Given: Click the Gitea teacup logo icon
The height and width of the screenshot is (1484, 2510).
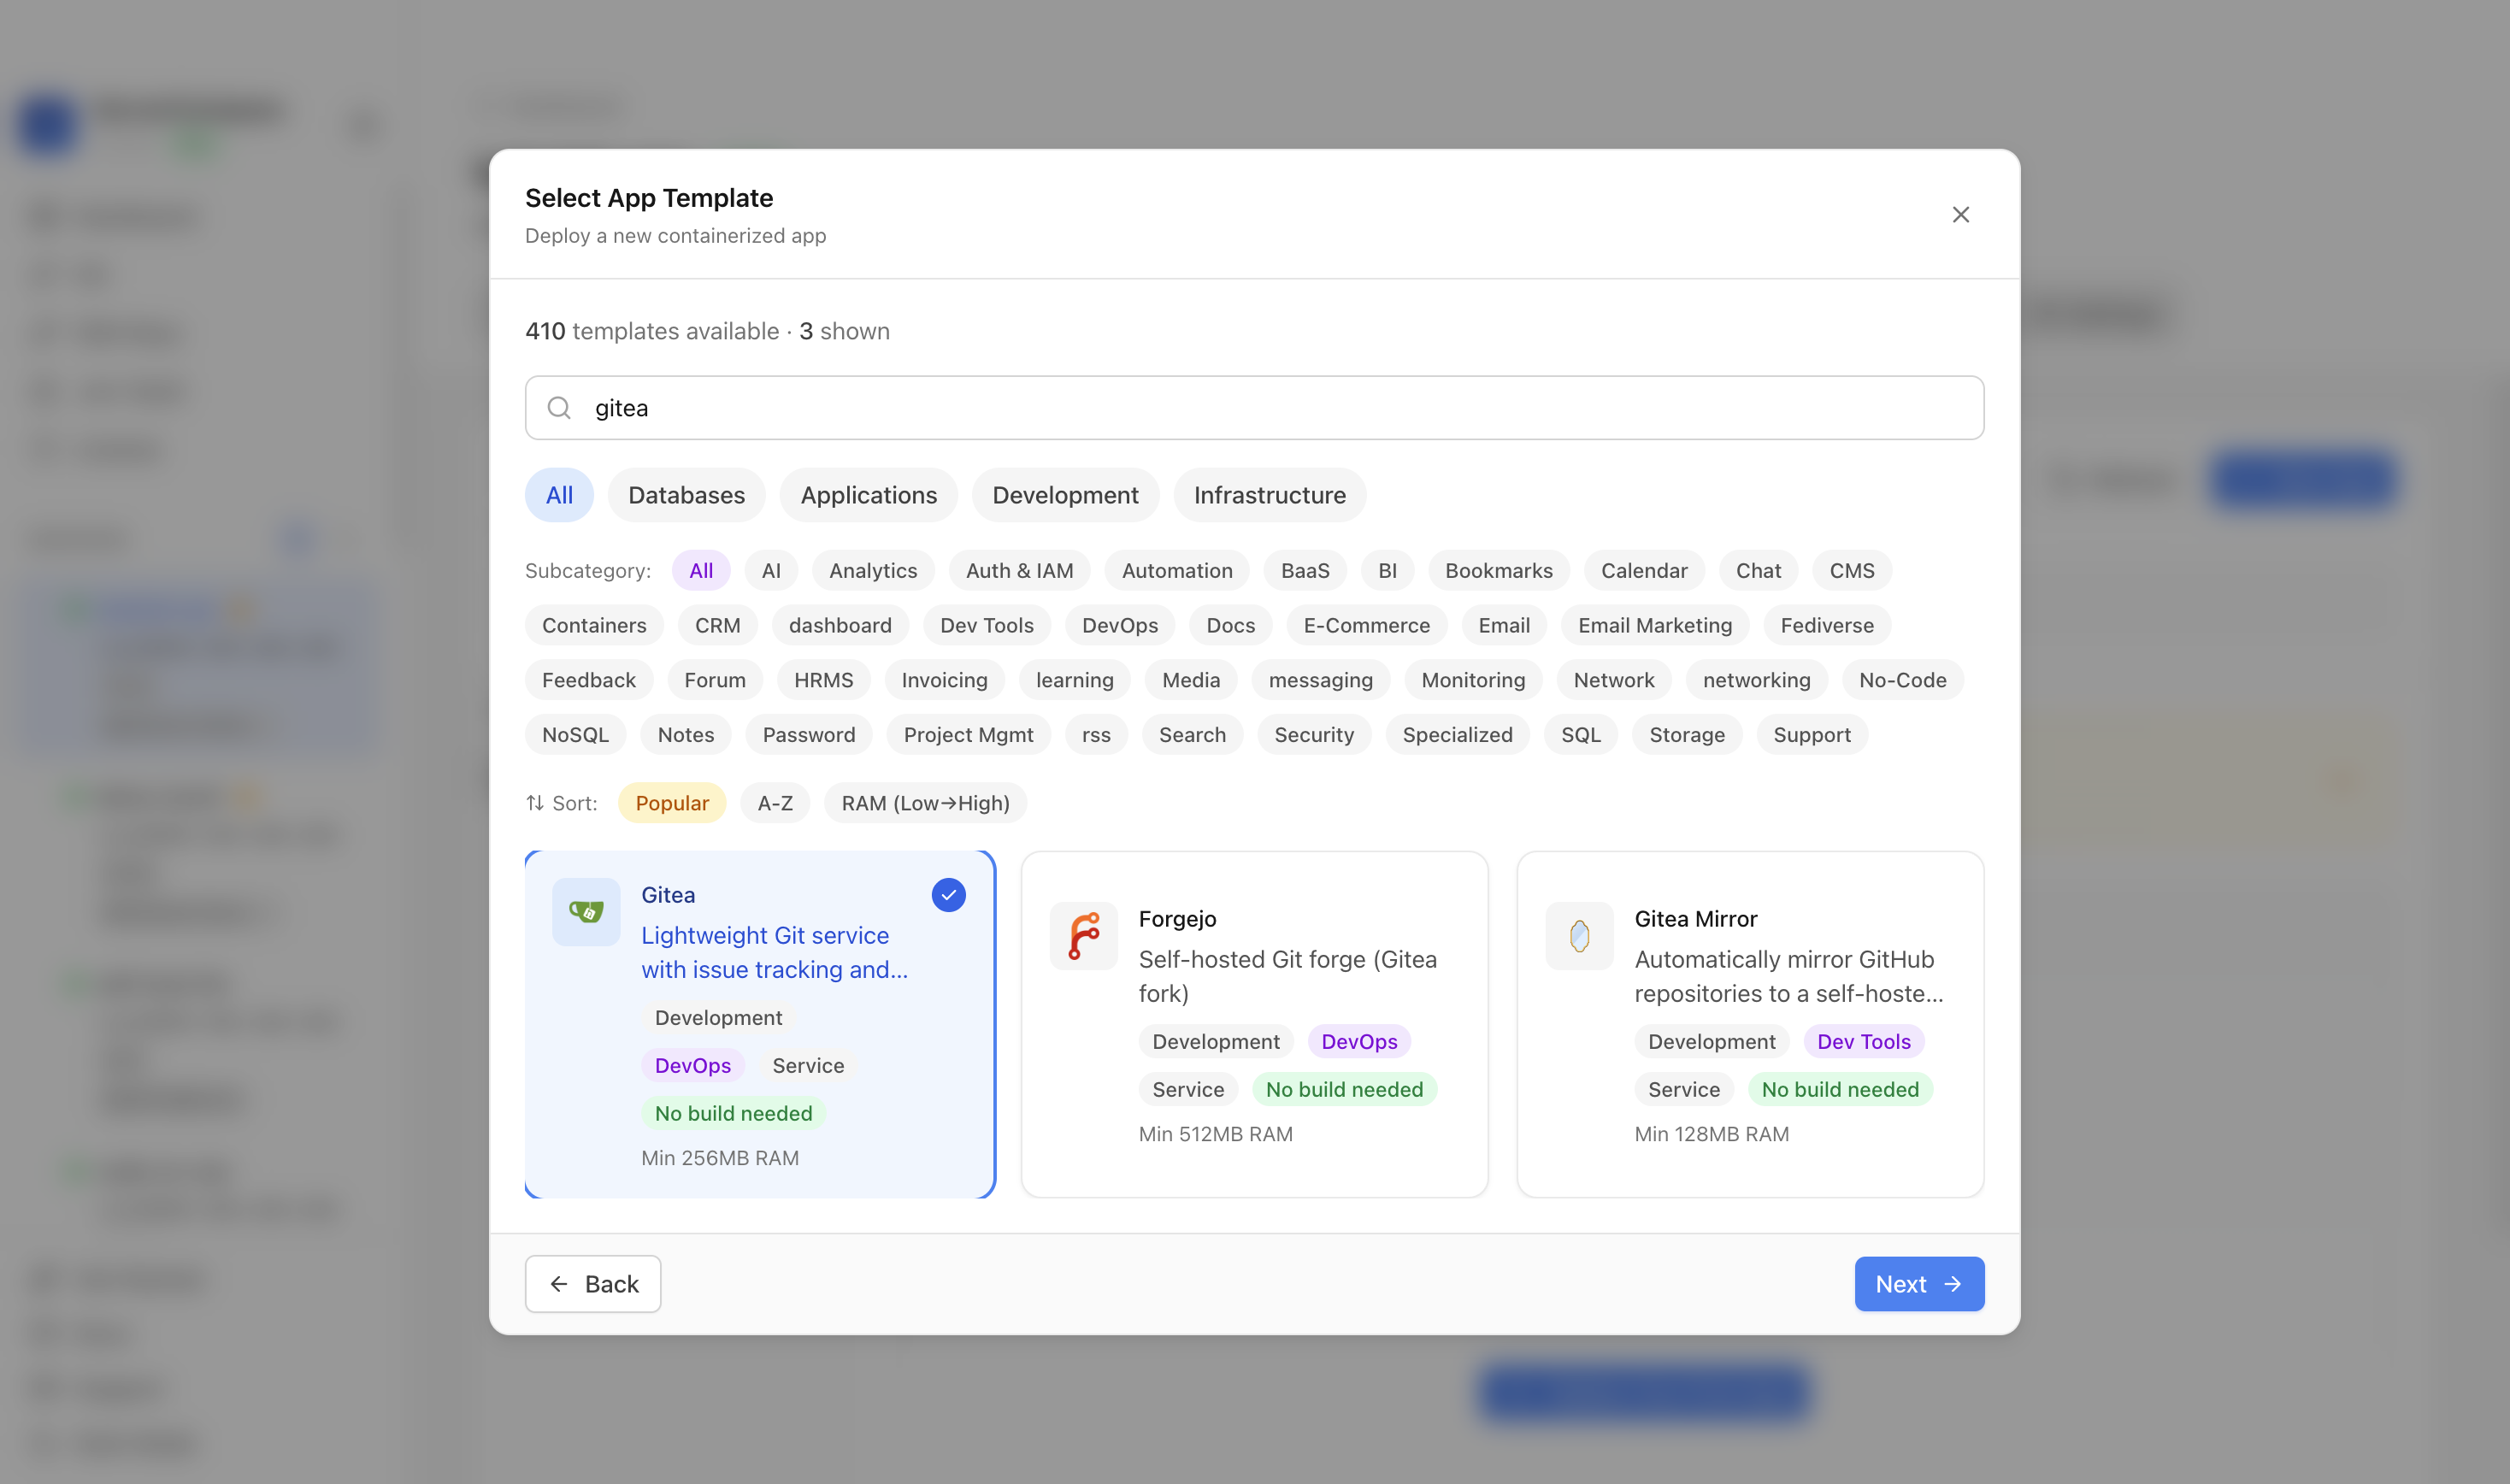Looking at the screenshot, I should pos(586,912).
